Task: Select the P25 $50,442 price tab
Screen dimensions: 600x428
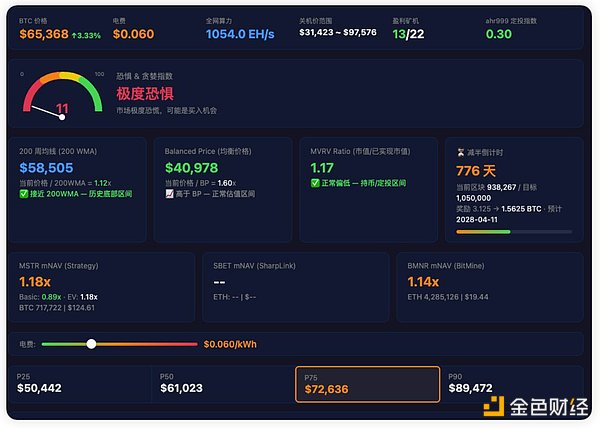Action: 80,383
